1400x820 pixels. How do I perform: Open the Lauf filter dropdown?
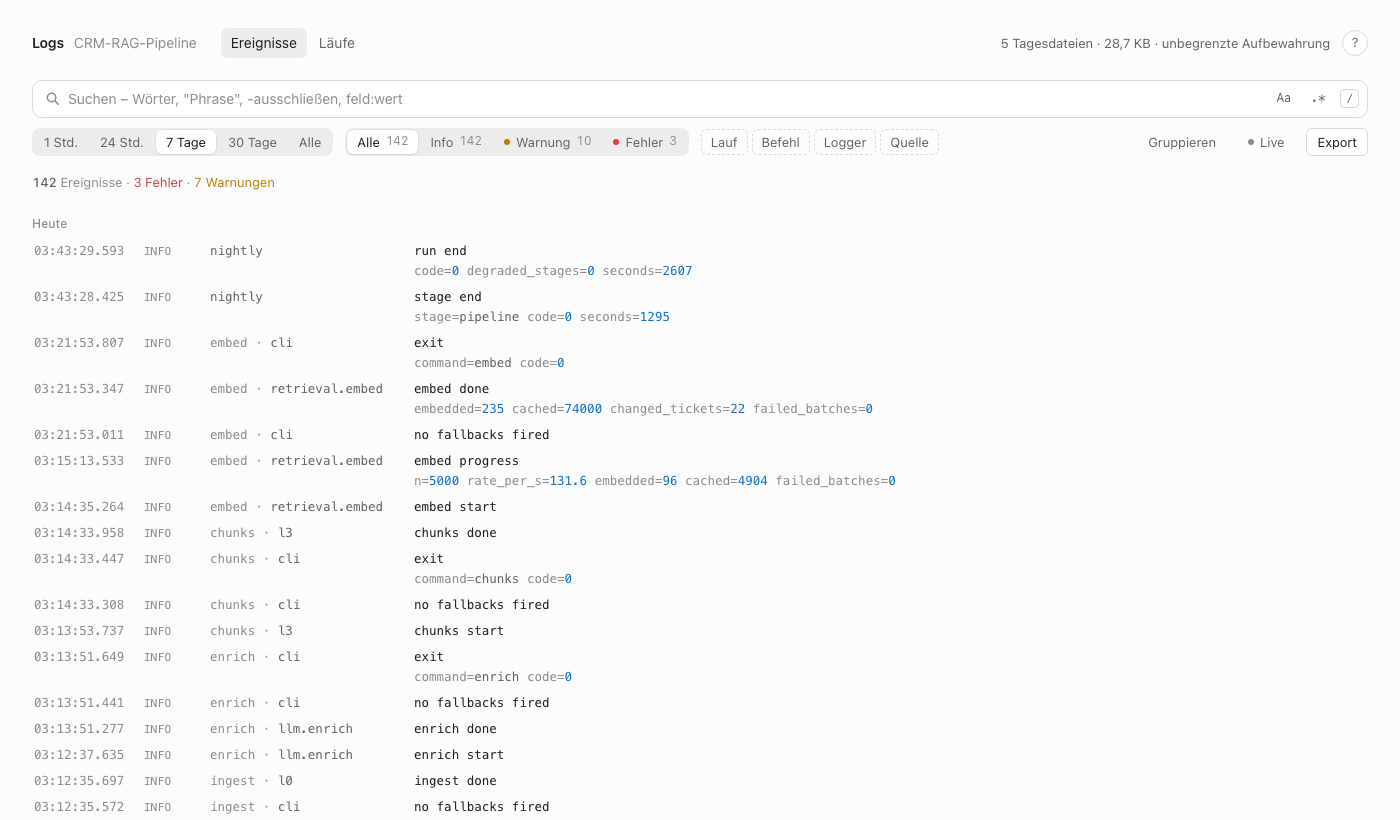pyautogui.click(x=724, y=142)
